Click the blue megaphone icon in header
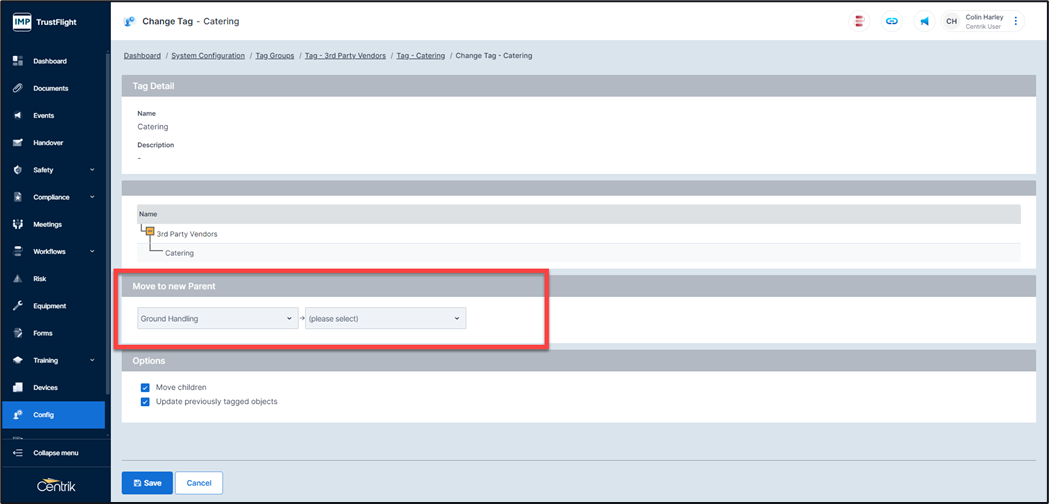 coord(924,21)
